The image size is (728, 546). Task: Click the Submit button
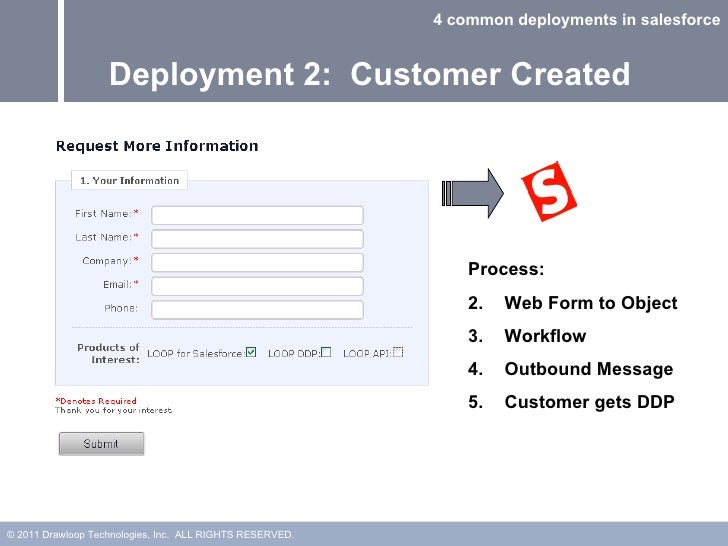click(x=101, y=444)
